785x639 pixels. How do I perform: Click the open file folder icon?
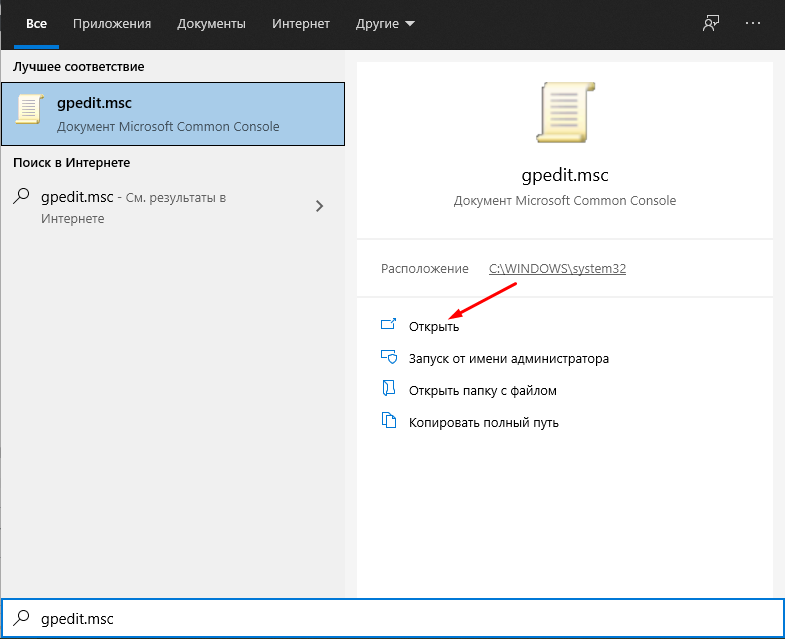388,389
